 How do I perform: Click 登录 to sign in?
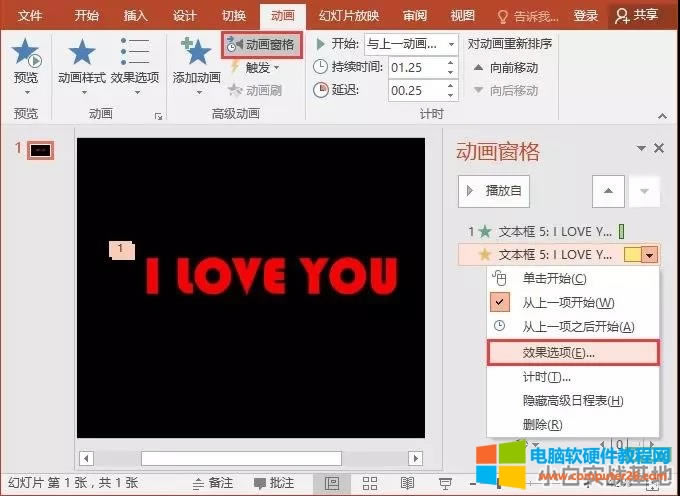[x=586, y=16]
